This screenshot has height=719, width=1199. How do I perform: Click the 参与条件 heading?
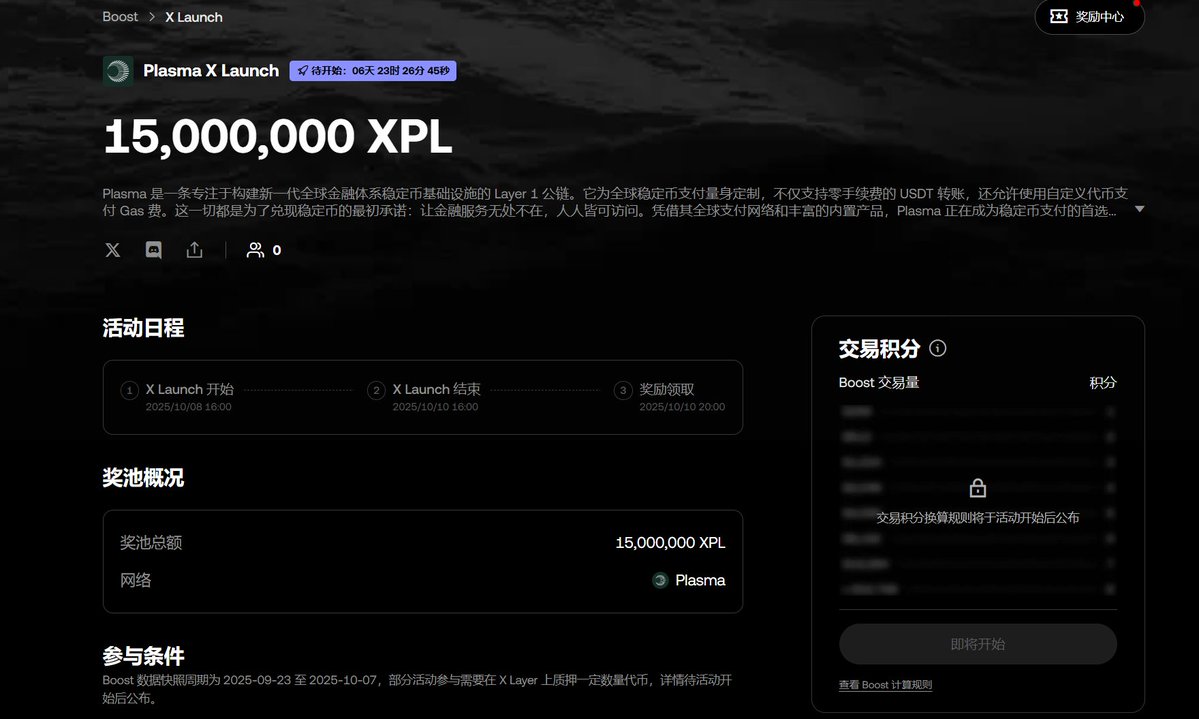[x=143, y=656]
